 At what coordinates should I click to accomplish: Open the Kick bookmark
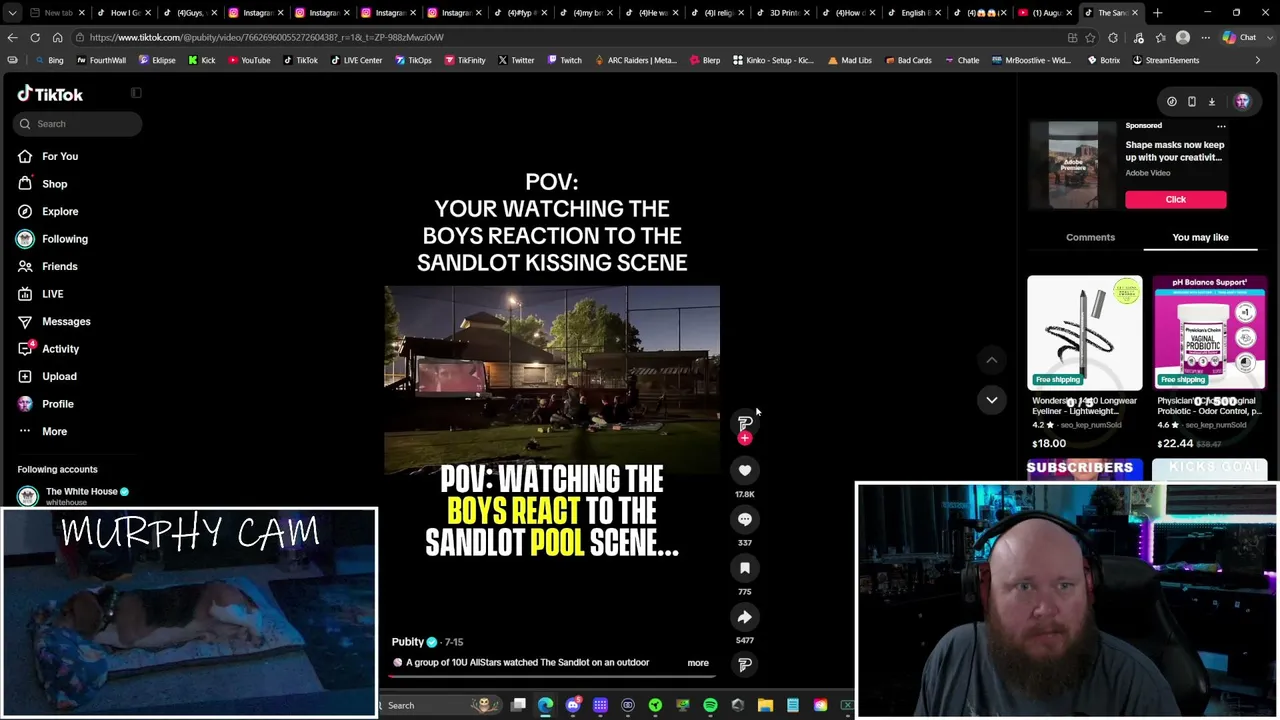(202, 60)
